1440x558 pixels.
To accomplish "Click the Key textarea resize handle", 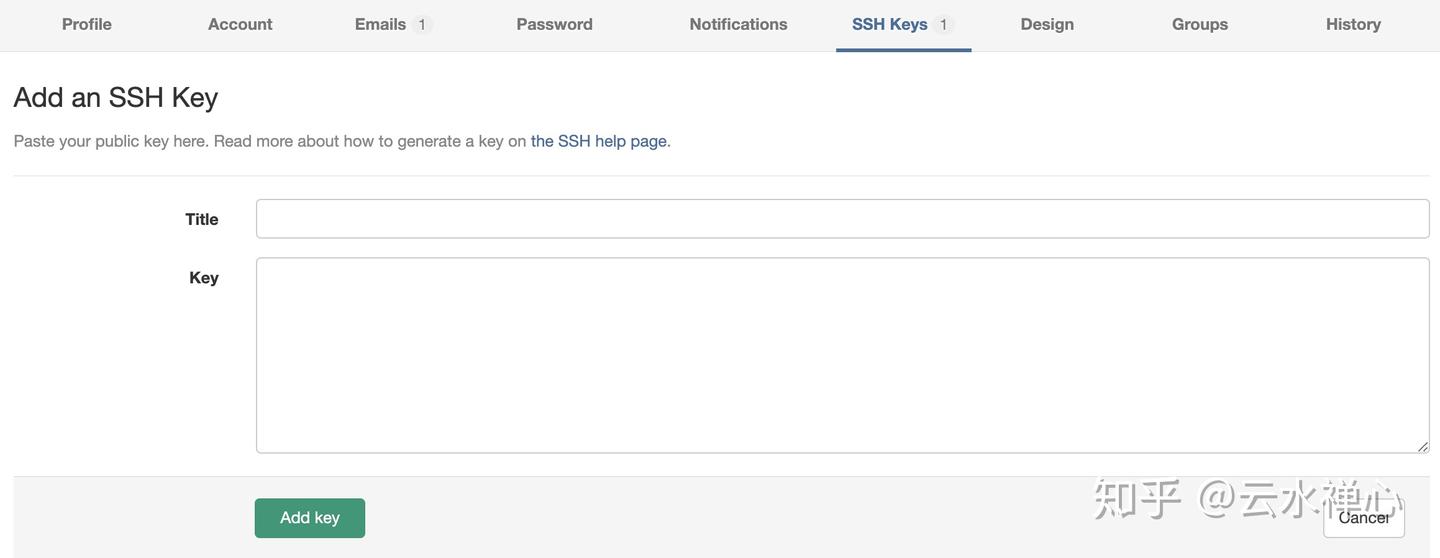I will tap(1423, 447).
